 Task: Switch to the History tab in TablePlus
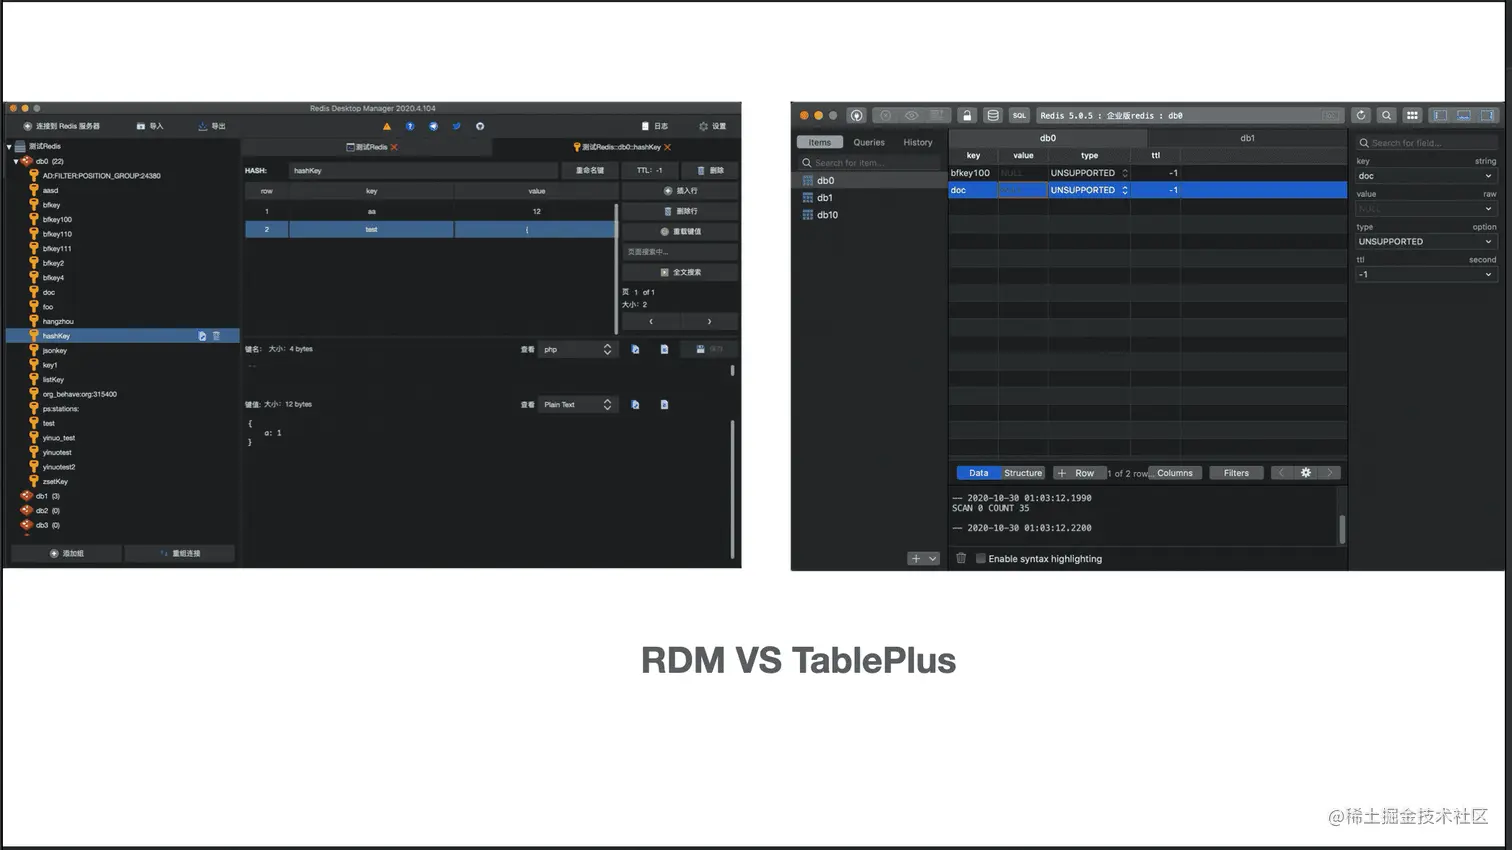point(917,142)
